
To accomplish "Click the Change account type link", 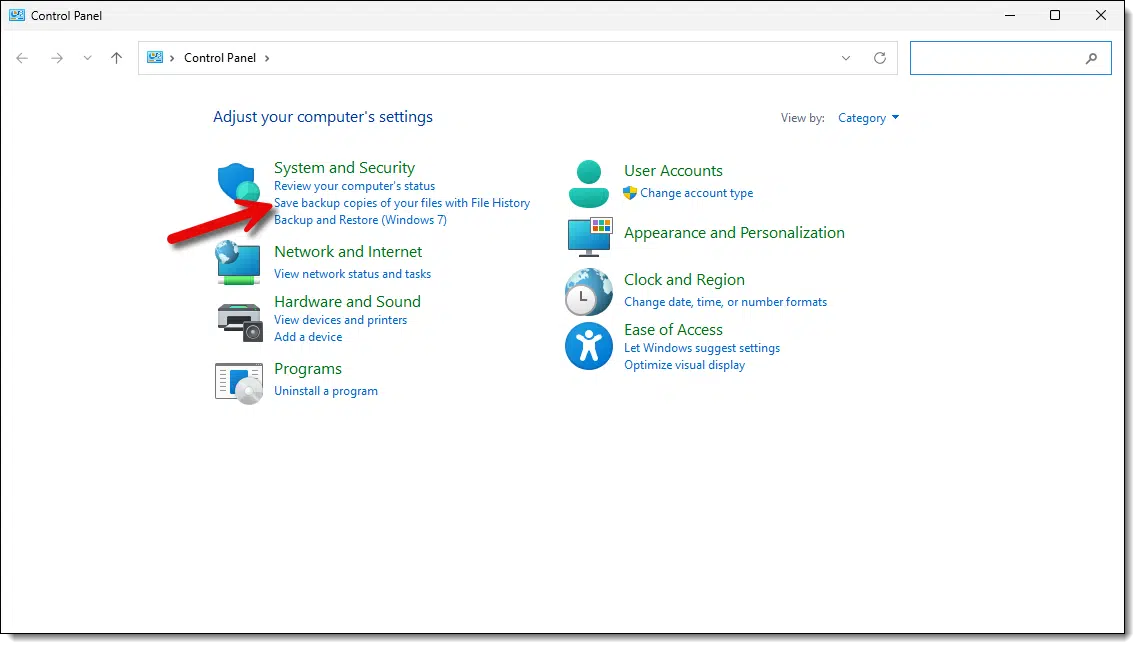I will (697, 193).
